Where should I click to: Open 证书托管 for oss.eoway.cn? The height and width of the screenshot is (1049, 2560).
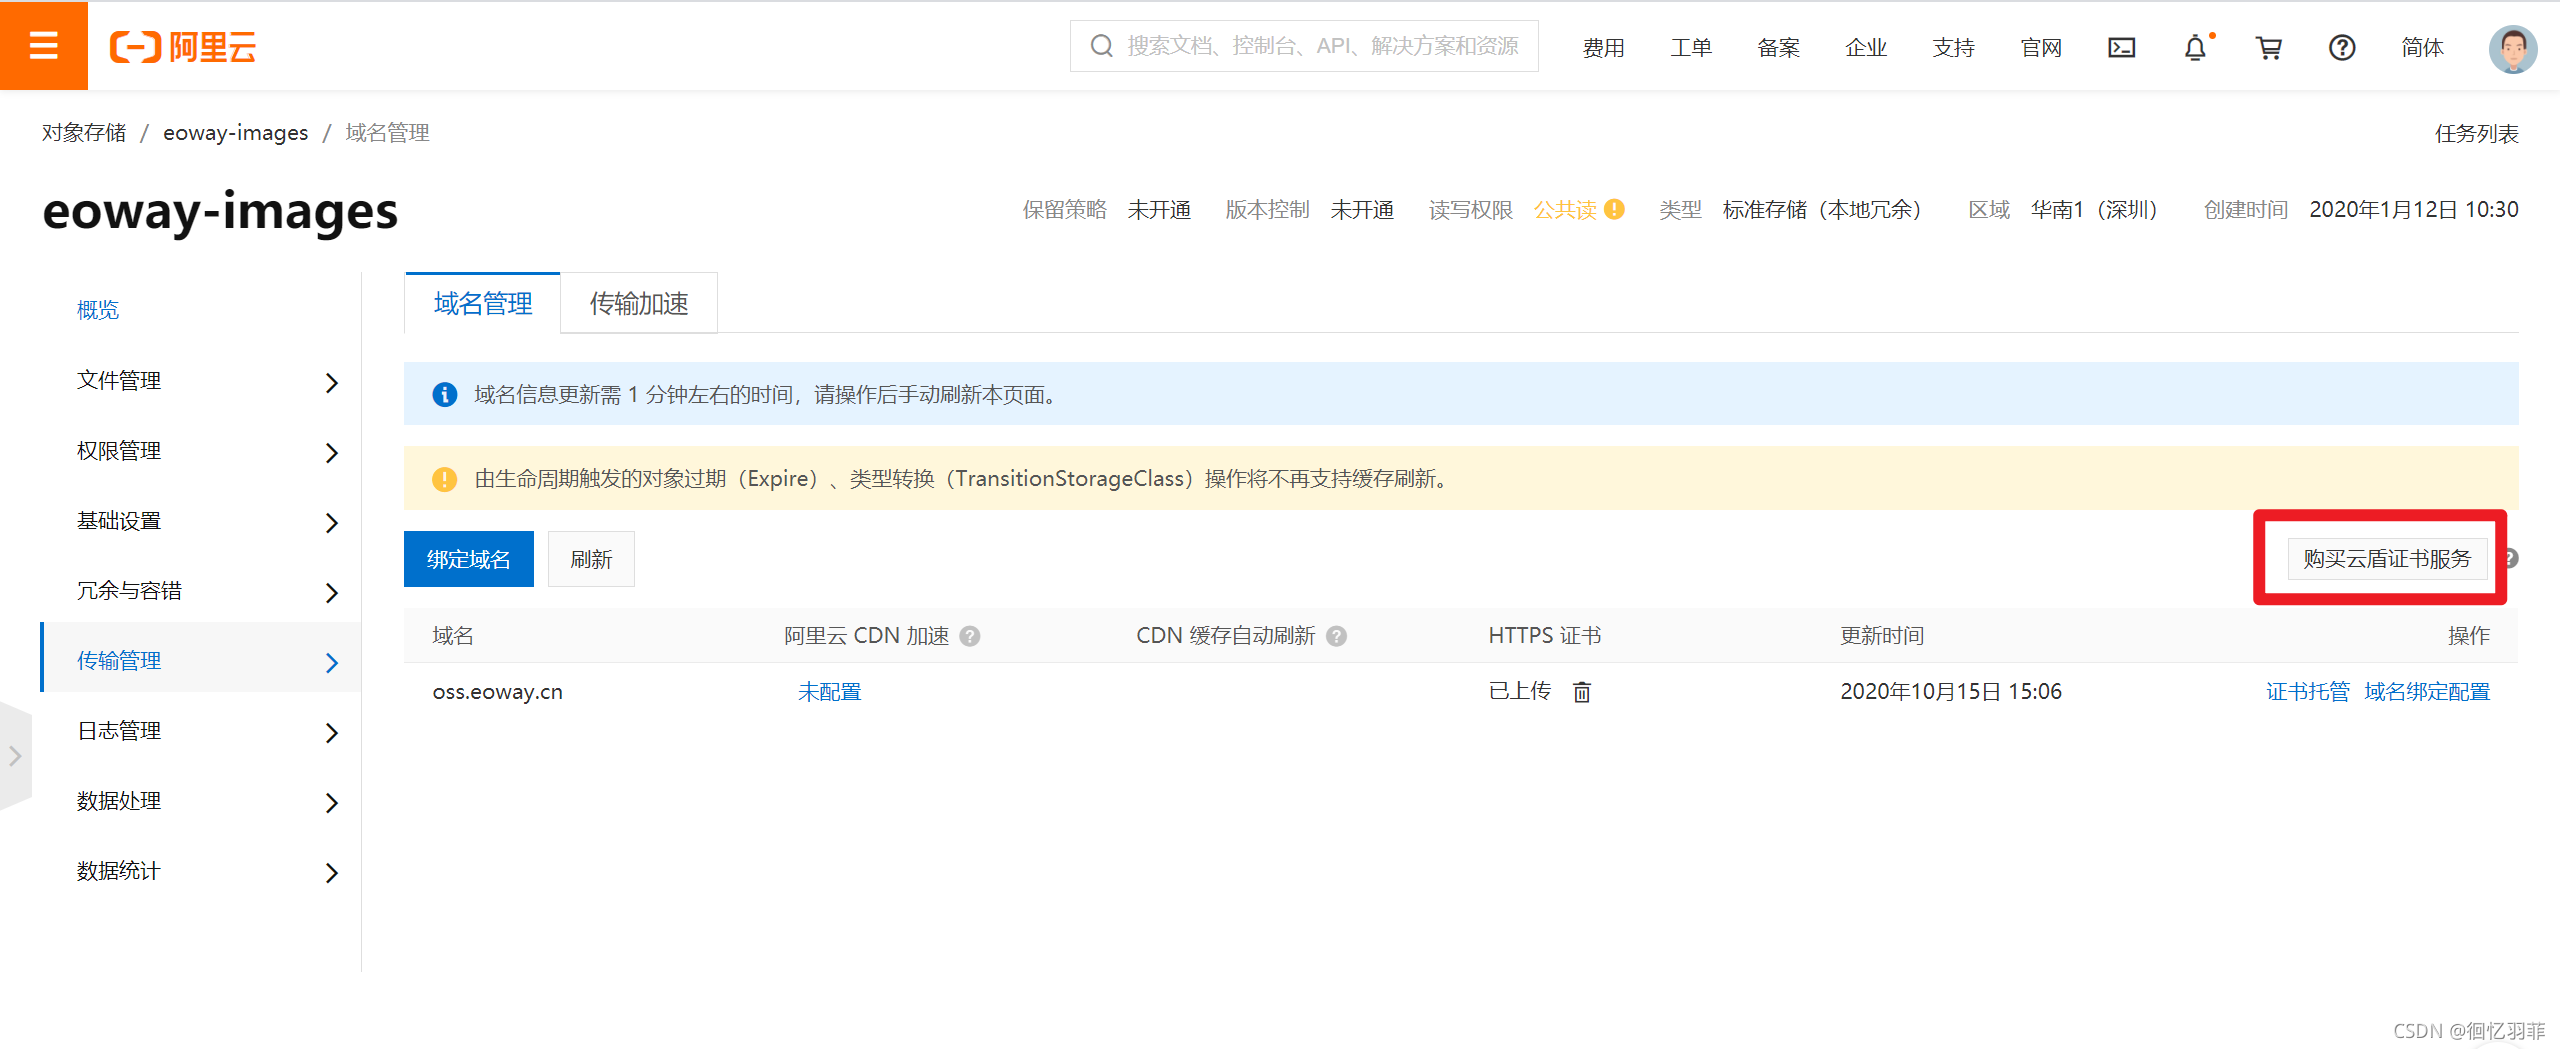point(2307,691)
